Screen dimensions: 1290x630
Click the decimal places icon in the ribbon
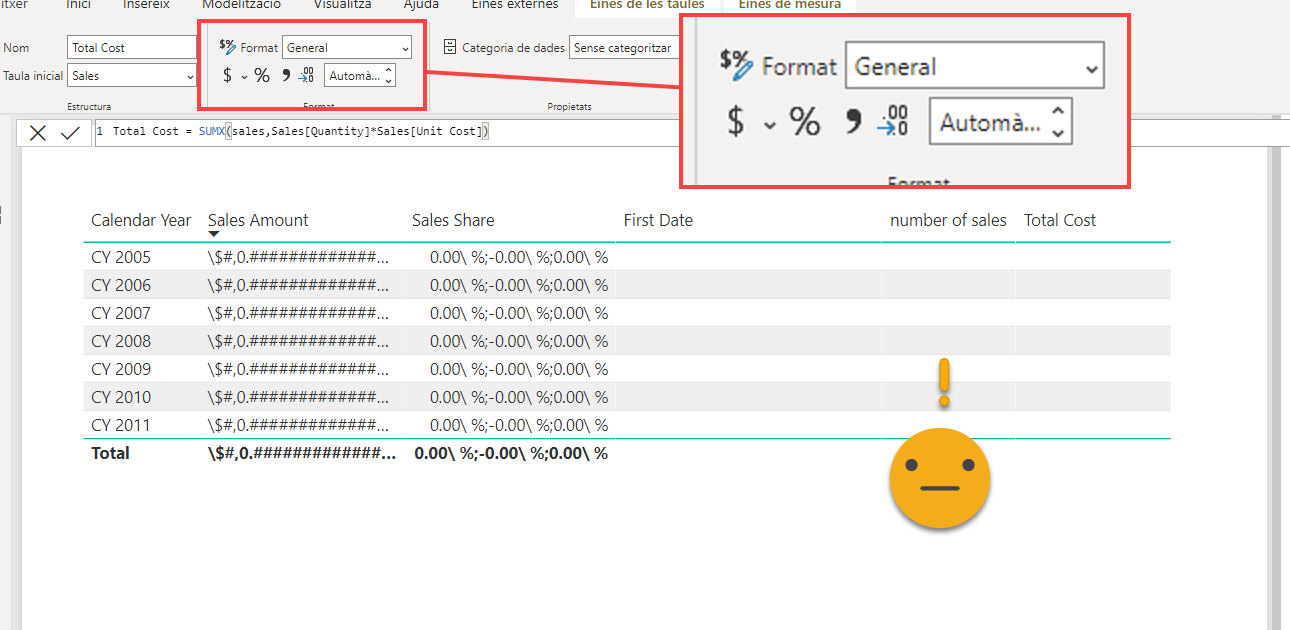(x=307, y=75)
